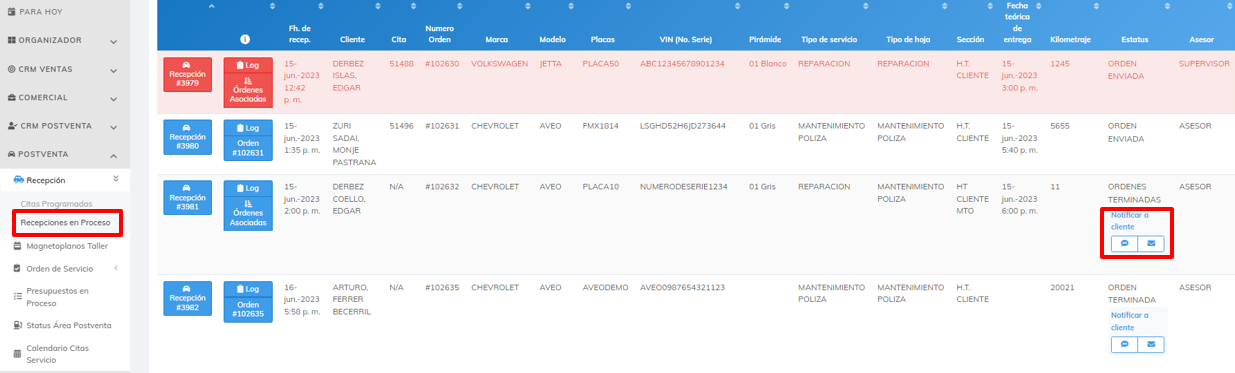Click the info circle icon in the table header
The height and width of the screenshot is (373, 1235).
point(245,39)
